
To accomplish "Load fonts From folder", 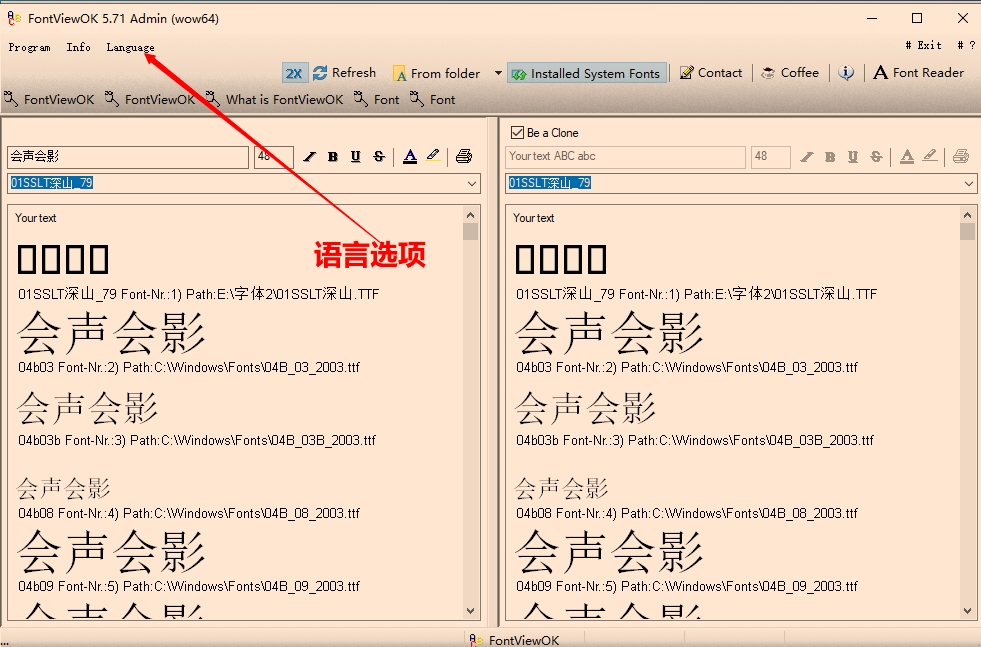I will 436,74.
